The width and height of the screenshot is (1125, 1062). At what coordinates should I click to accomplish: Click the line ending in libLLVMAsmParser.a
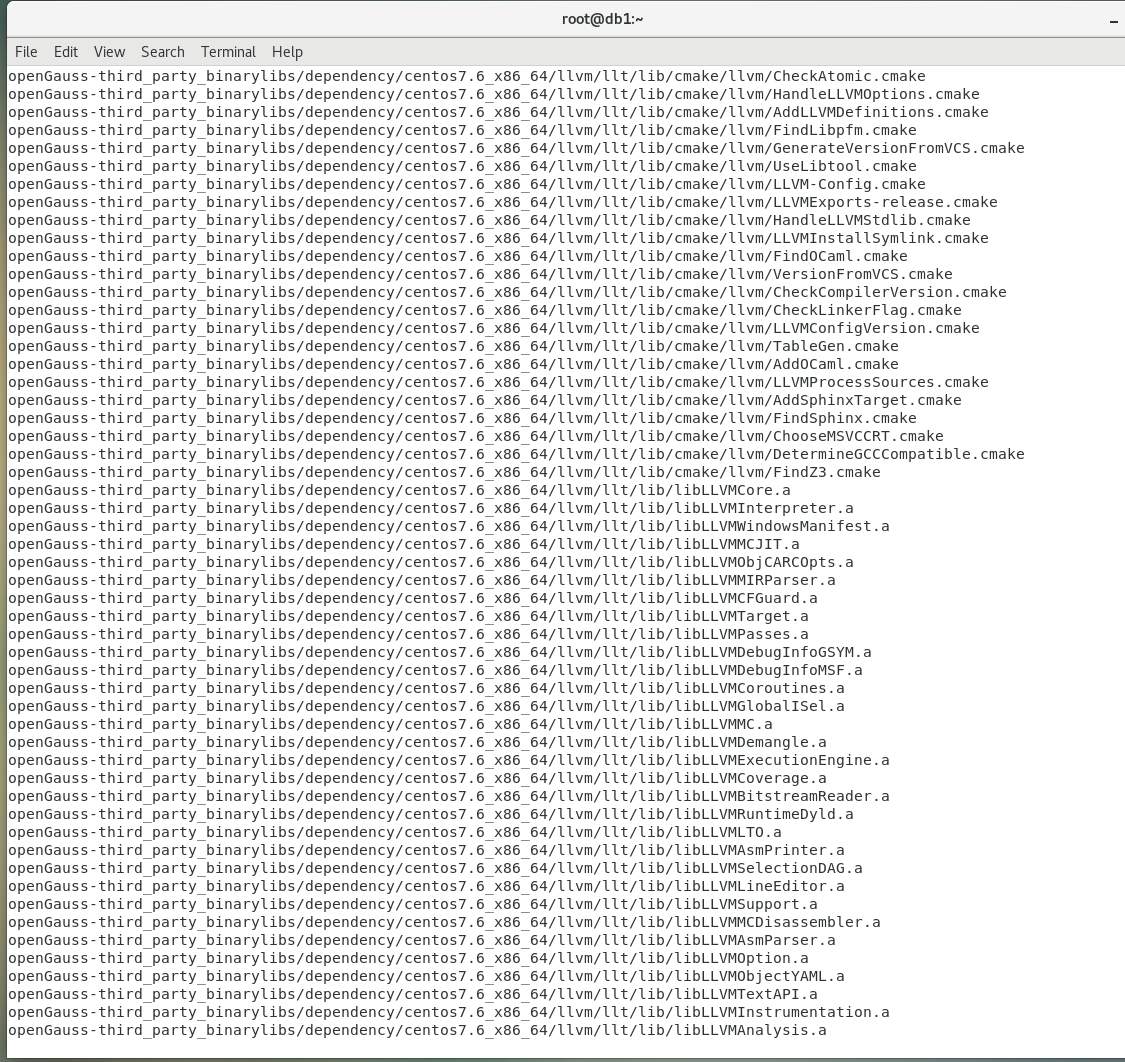[422, 939]
